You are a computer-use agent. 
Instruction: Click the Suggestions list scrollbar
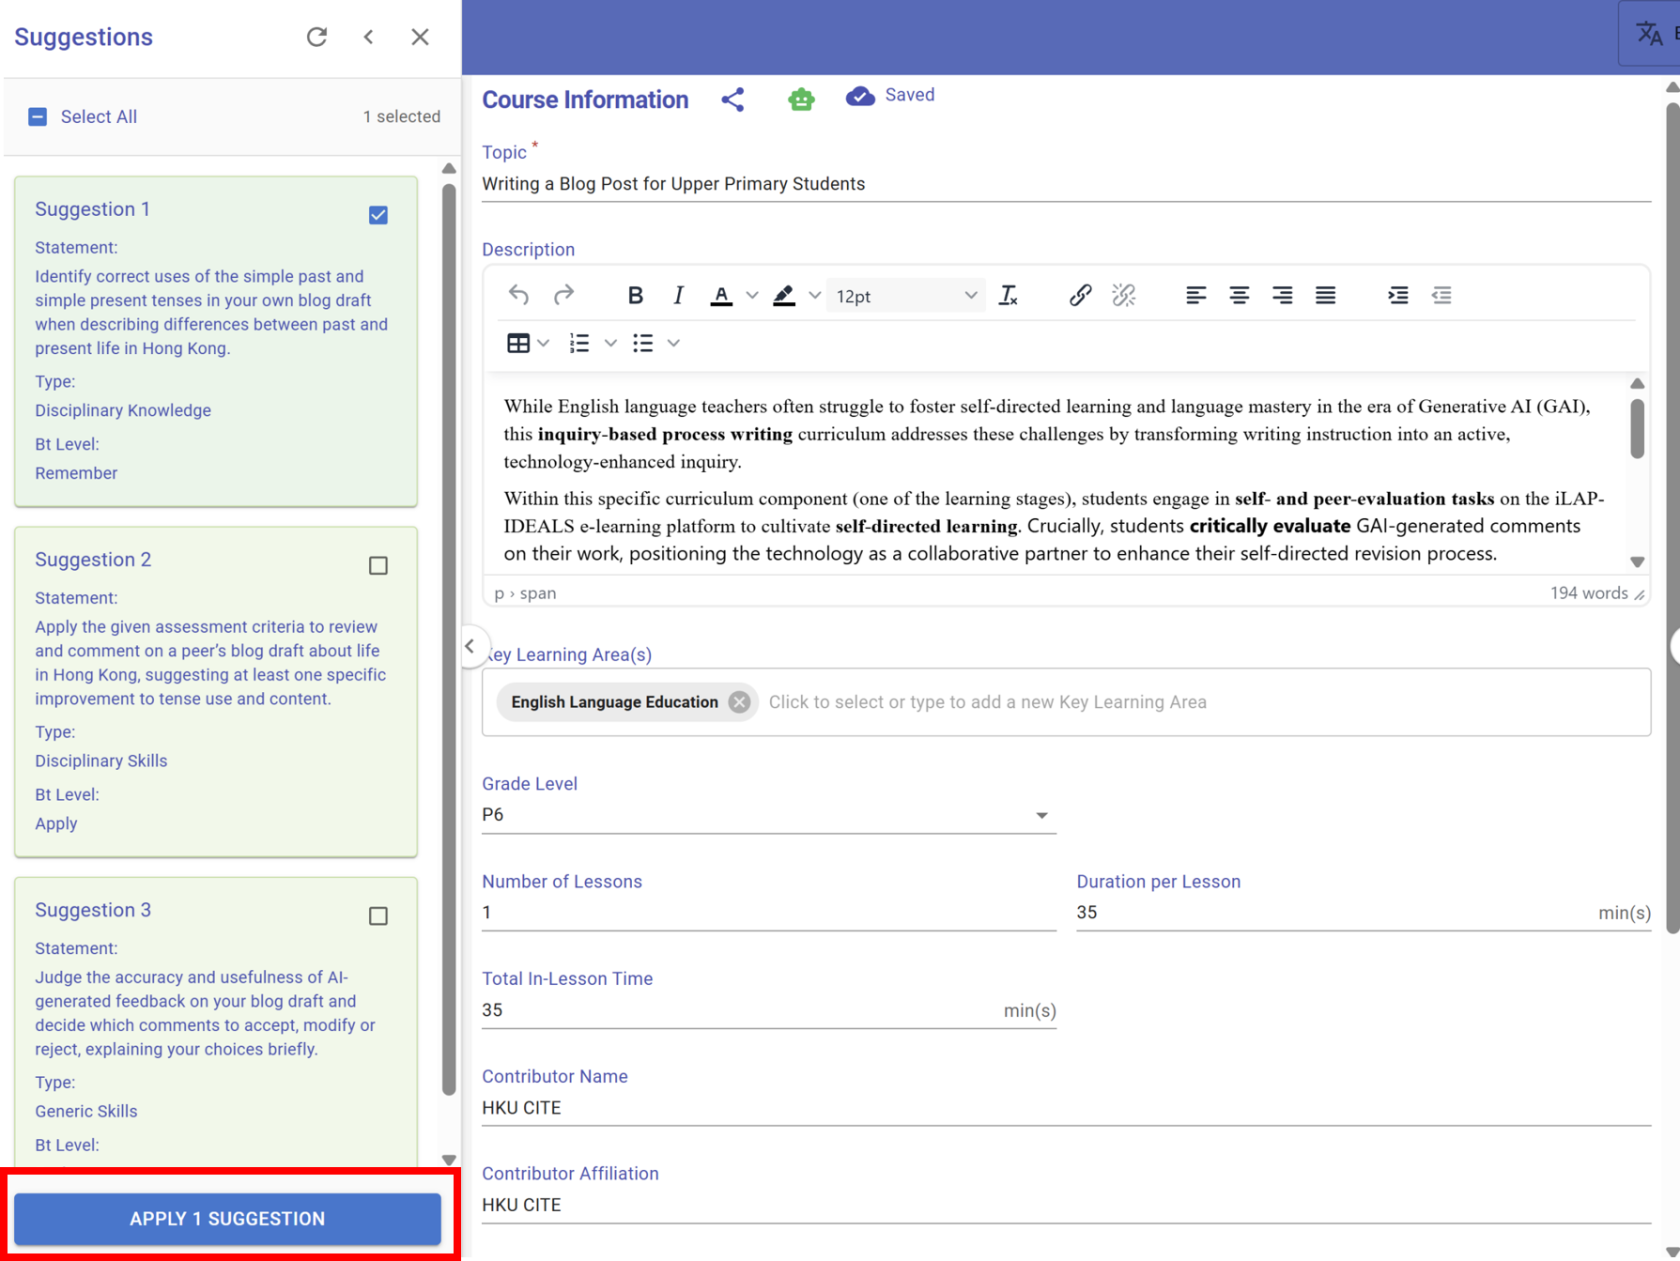tap(449, 640)
